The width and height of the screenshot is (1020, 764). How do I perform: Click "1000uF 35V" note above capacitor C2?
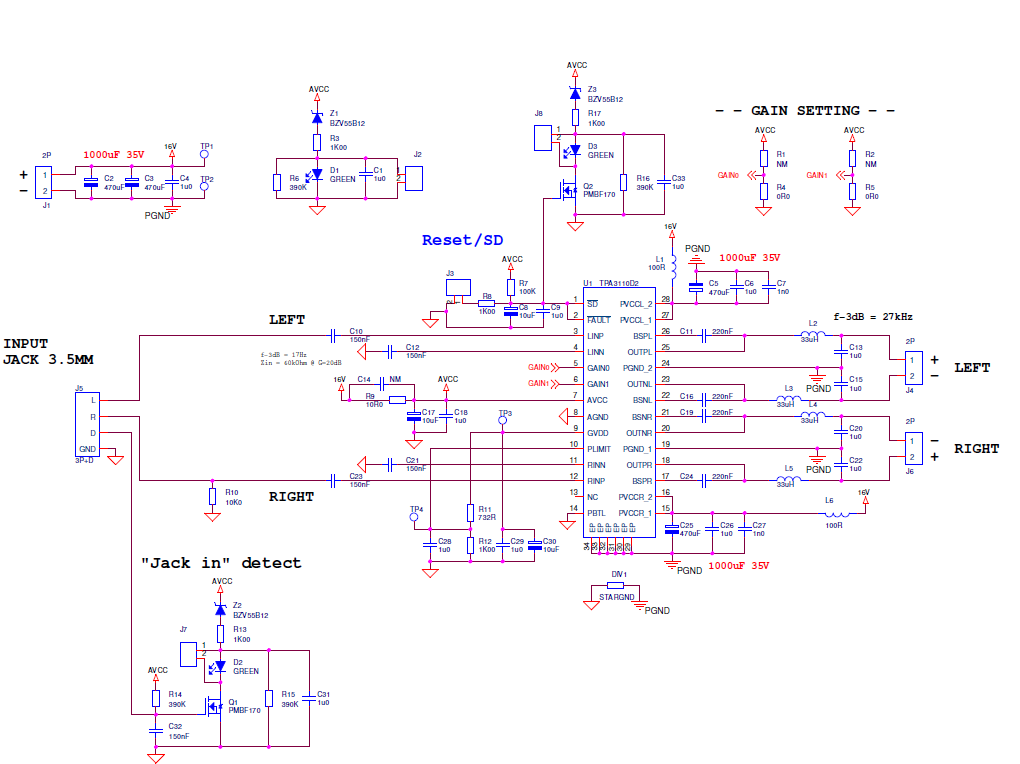coord(114,155)
